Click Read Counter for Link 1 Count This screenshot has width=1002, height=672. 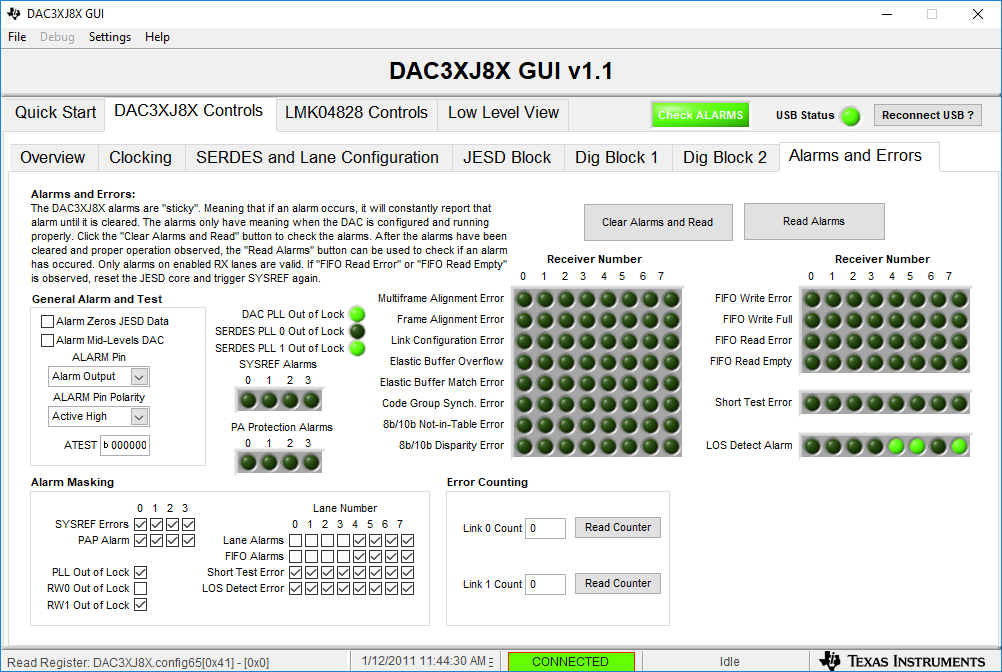pyautogui.click(x=618, y=584)
